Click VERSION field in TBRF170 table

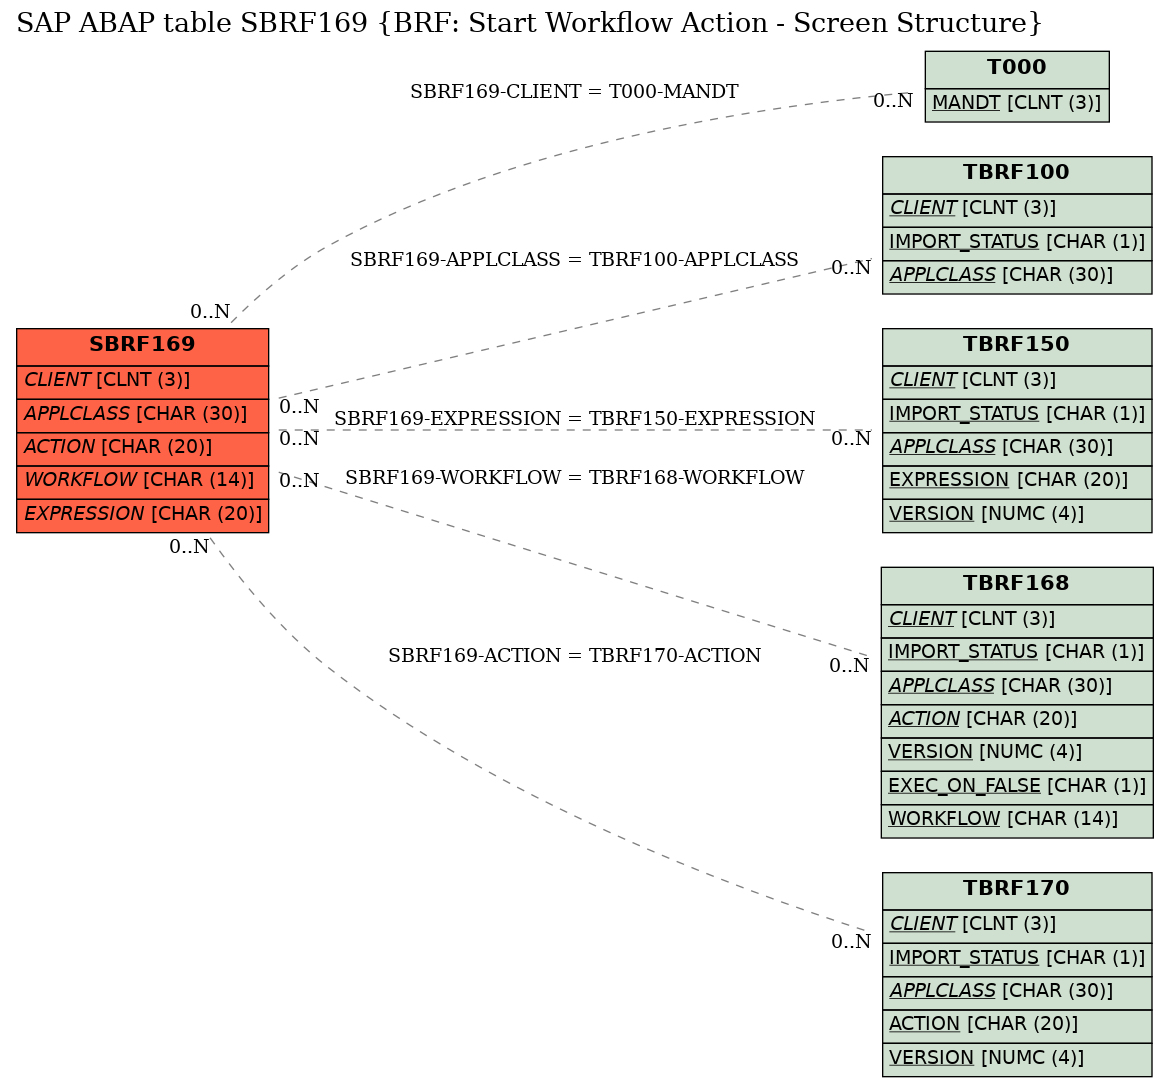pyautogui.click(x=1017, y=1059)
